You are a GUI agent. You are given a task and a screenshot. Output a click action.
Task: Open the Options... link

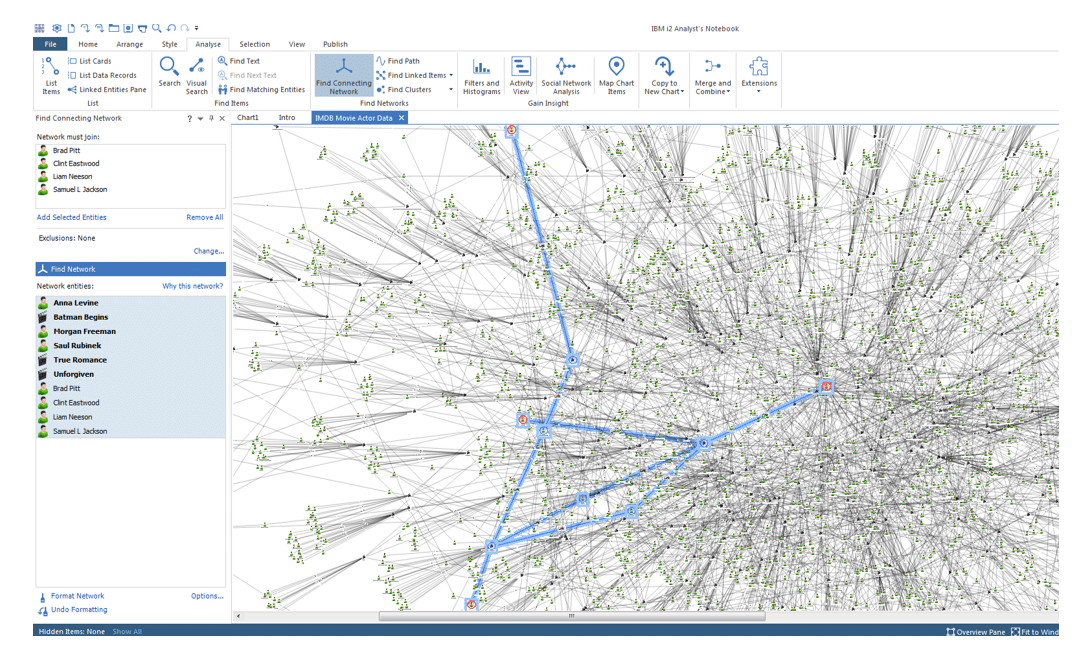[207, 596]
